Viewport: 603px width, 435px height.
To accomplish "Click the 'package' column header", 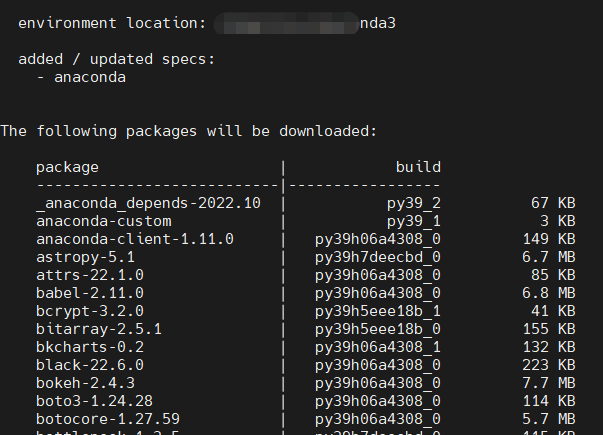I will pyautogui.click(x=67, y=168).
